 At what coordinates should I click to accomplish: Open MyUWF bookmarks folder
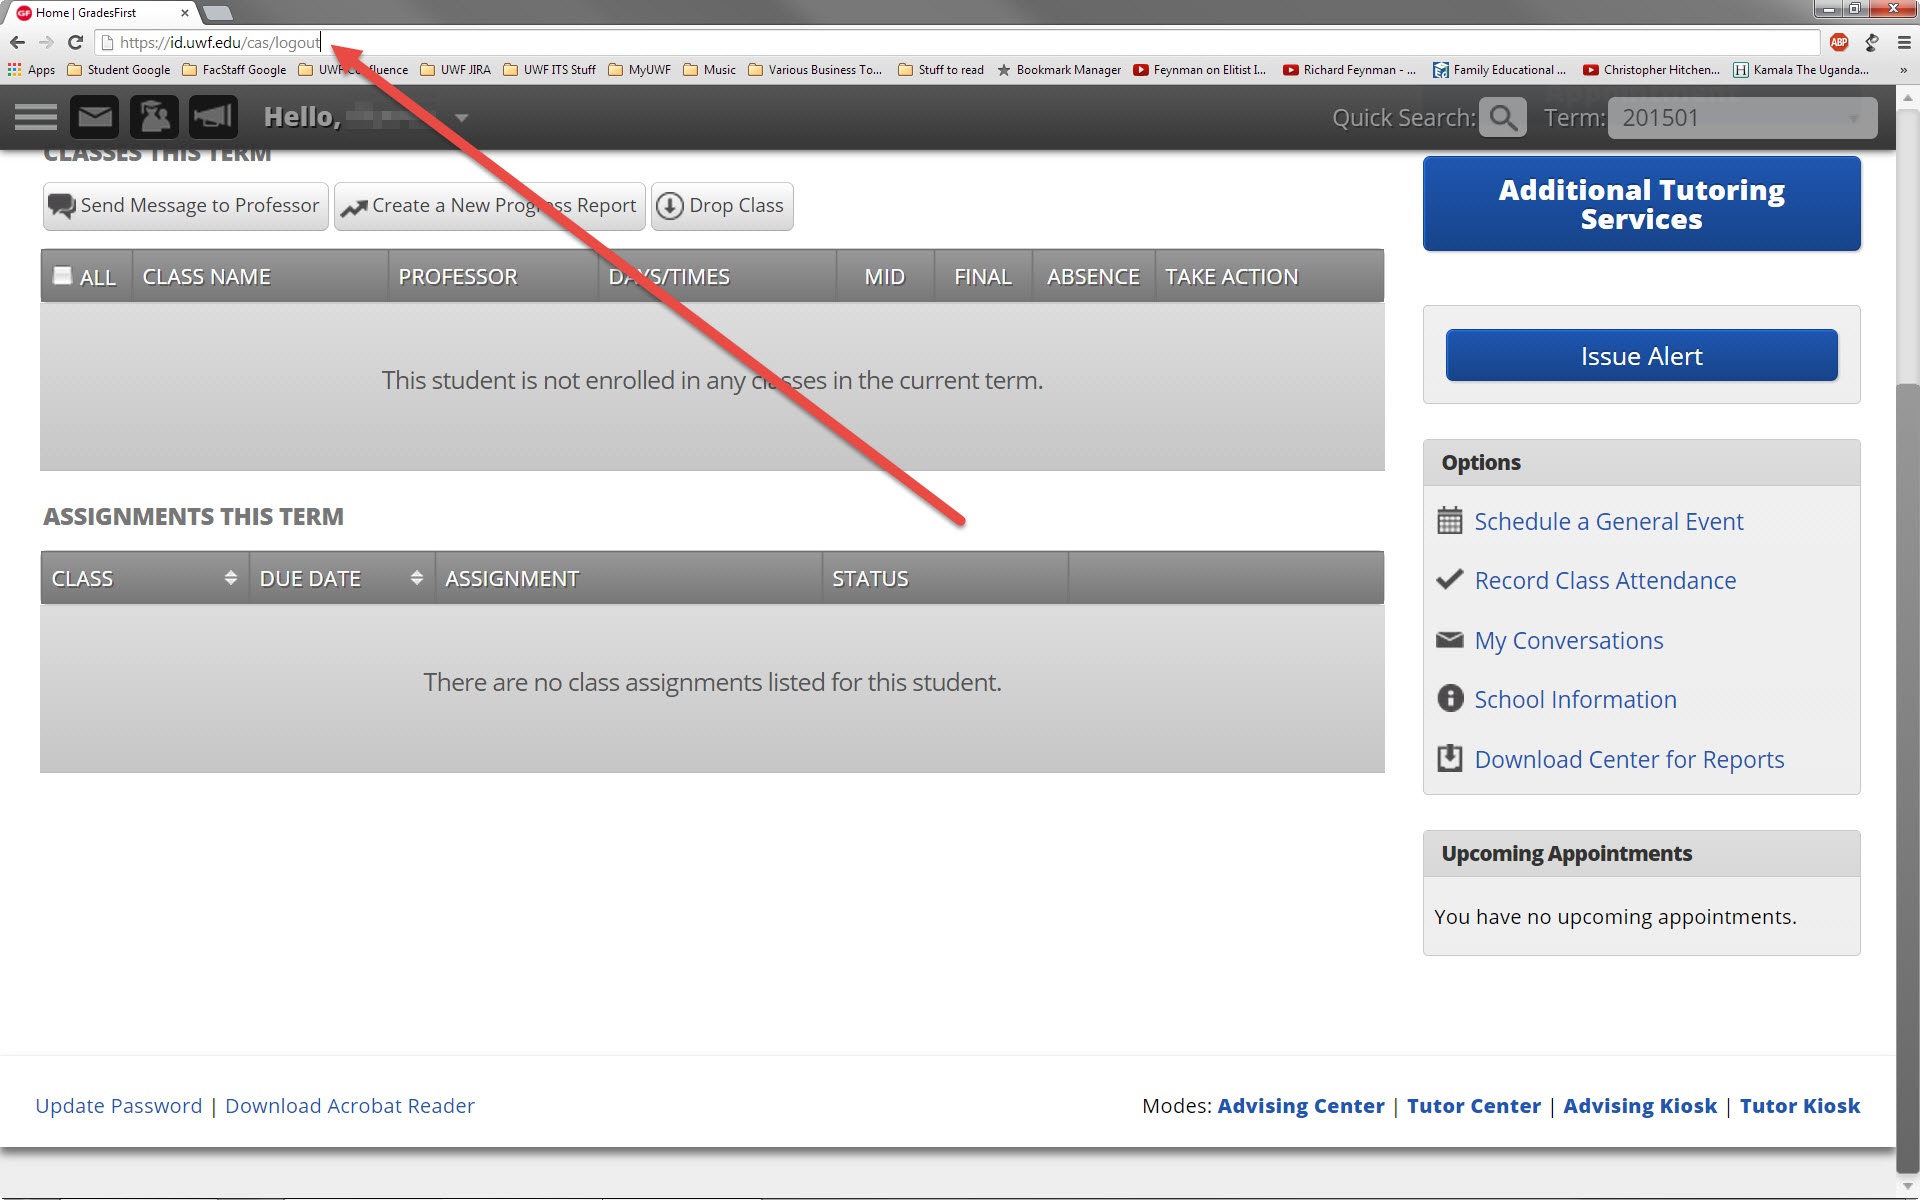639,70
